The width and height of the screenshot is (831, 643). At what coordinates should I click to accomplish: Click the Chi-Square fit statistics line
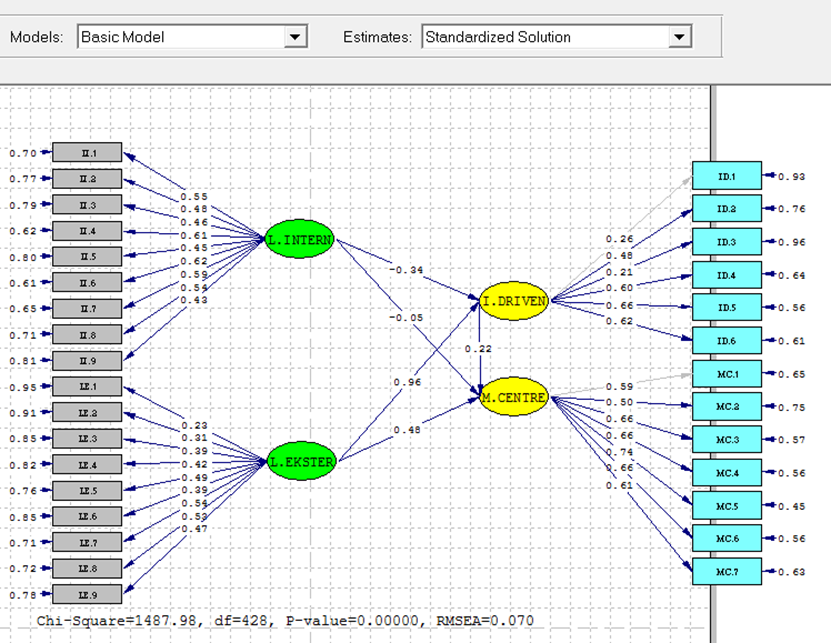click(x=285, y=620)
